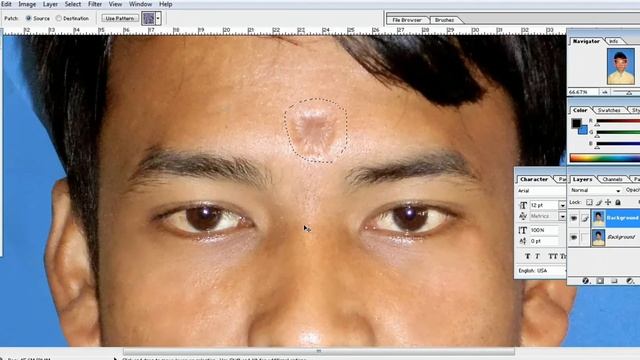This screenshot has height=360, width=640.
Task: Apply Faux Bold in Character panel
Action: pos(527,256)
